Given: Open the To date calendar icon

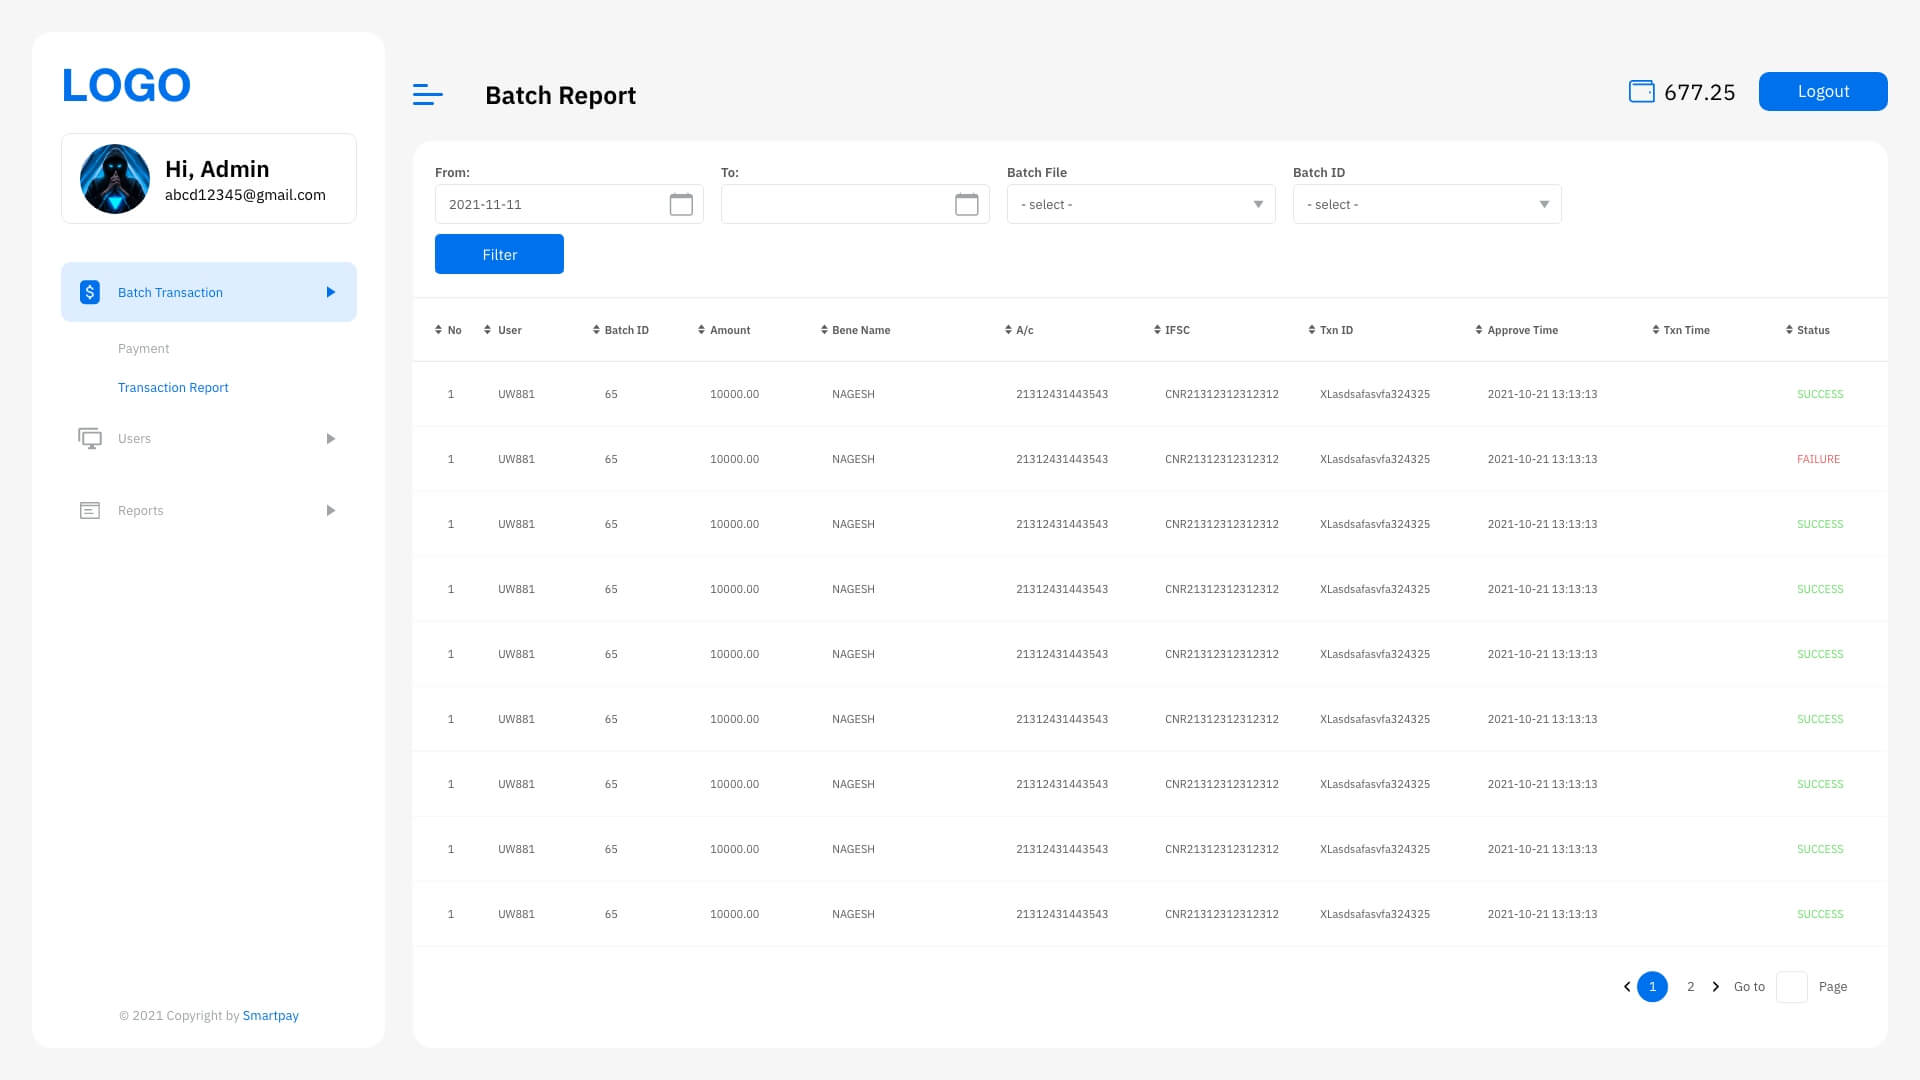Looking at the screenshot, I should tap(966, 204).
